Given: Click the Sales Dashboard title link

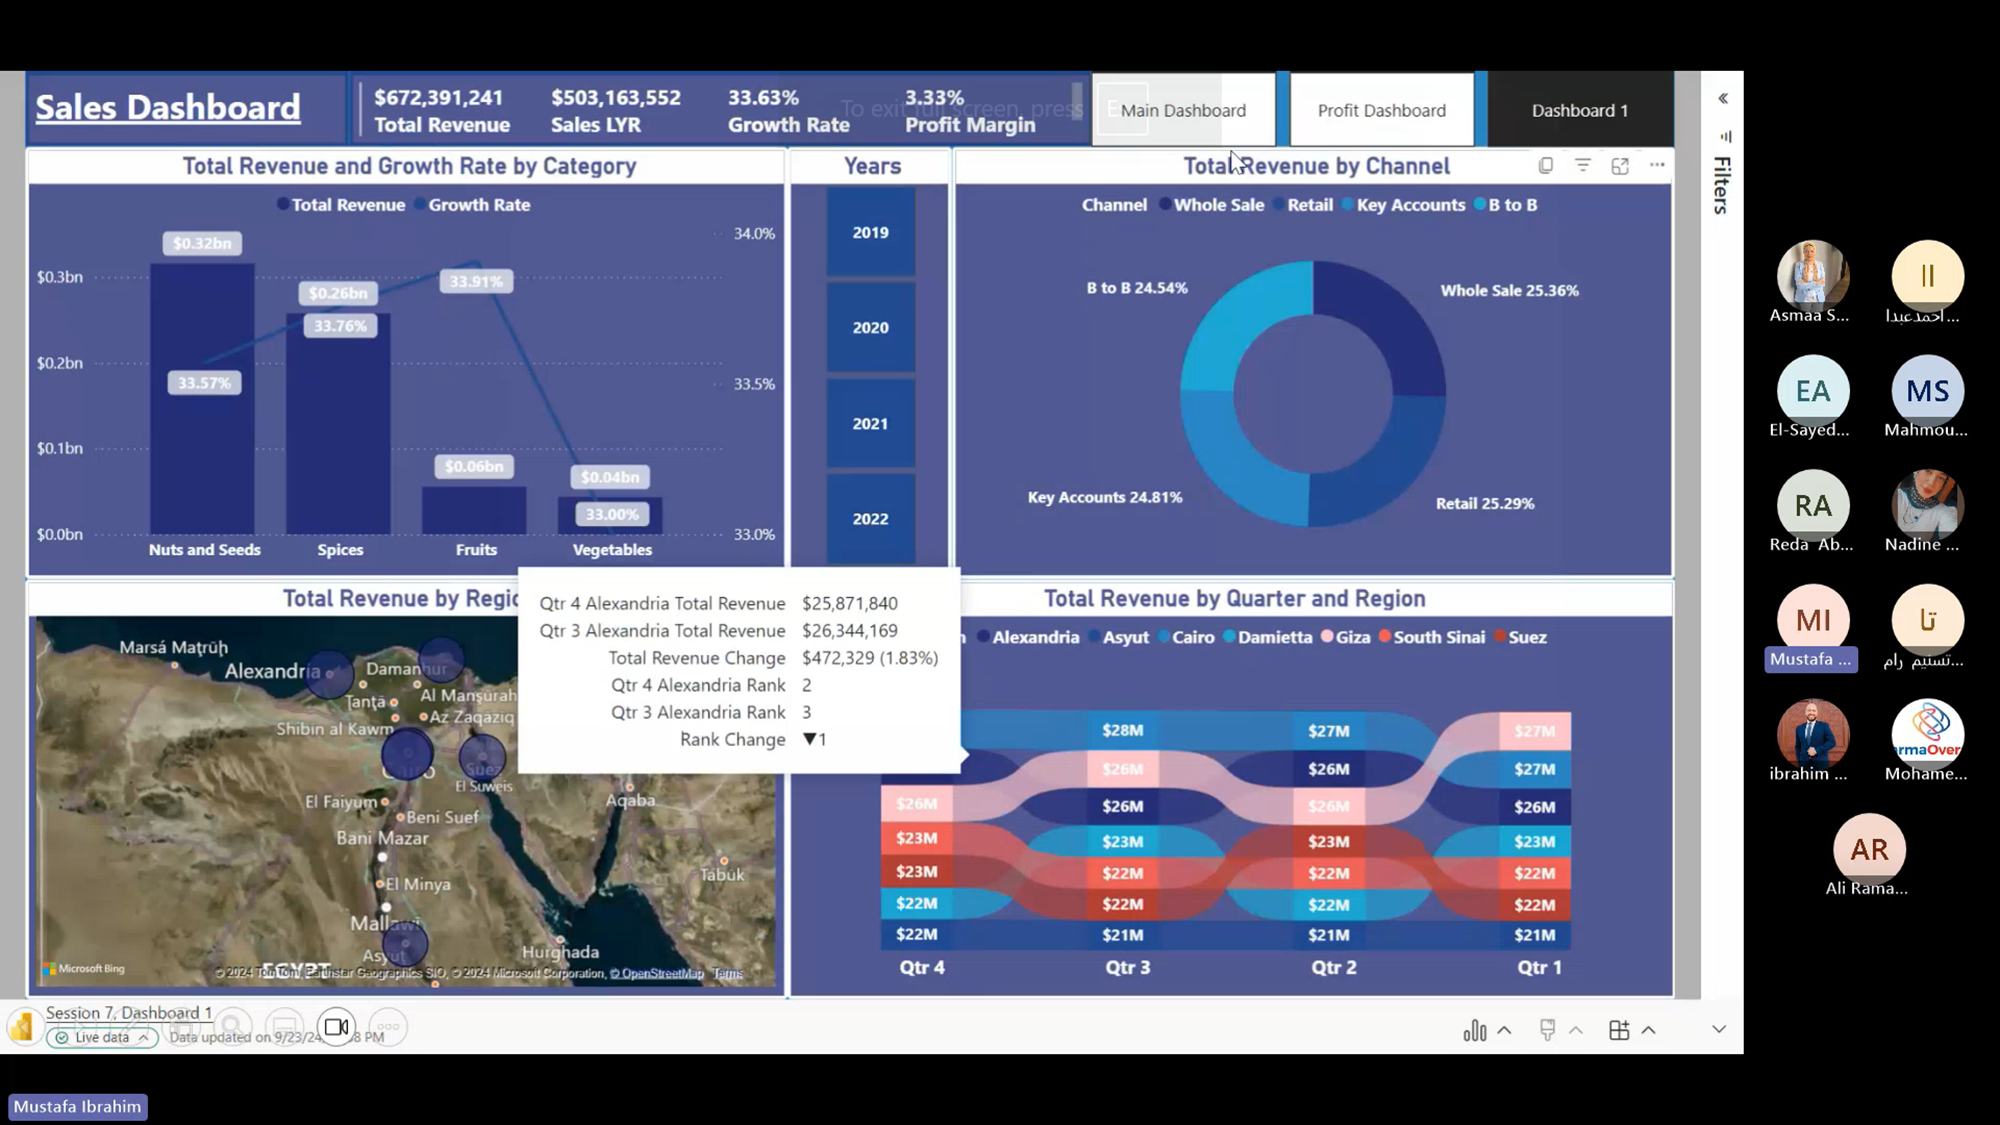Looking at the screenshot, I should tap(168, 107).
